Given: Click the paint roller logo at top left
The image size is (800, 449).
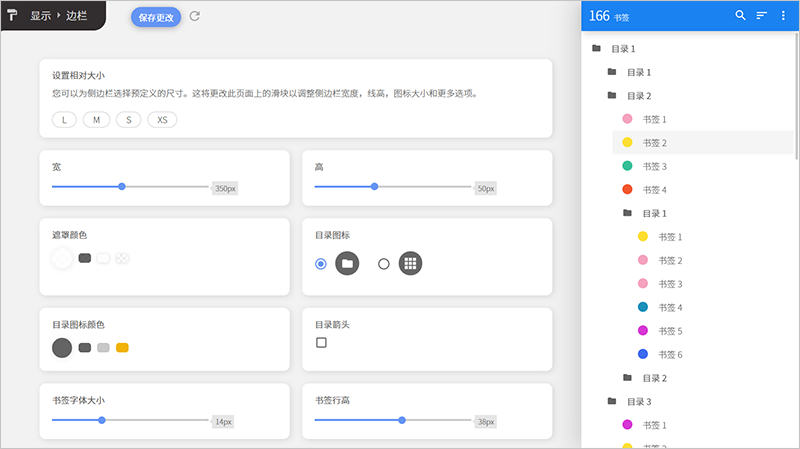Looking at the screenshot, I should 13,16.
